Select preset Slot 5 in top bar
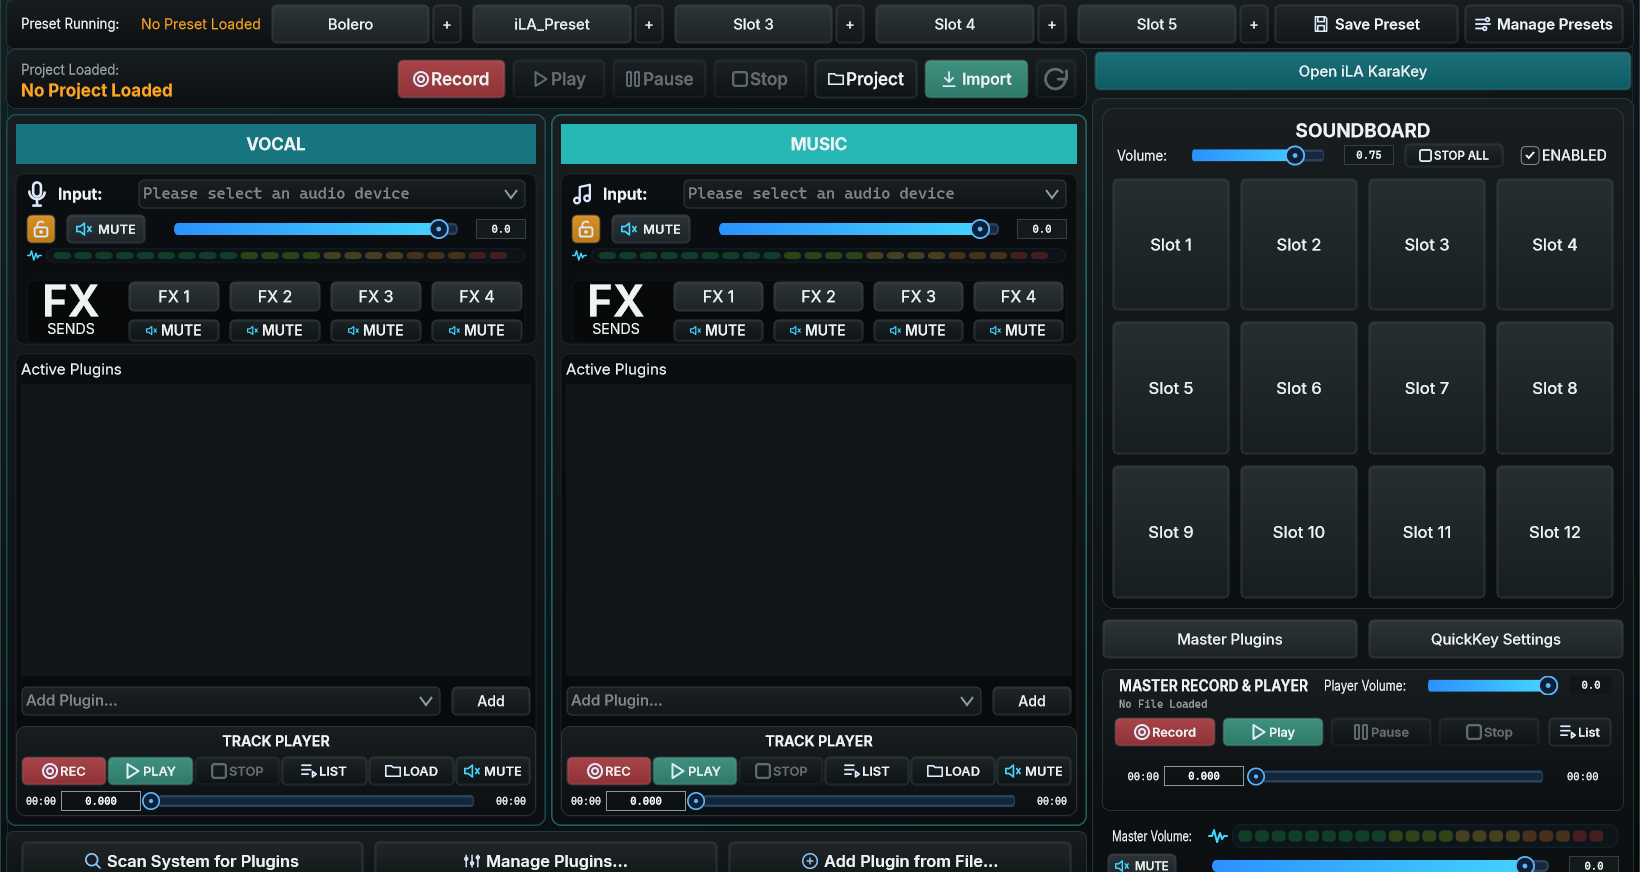The height and width of the screenshot is (872, 1640). [1157, 24]
